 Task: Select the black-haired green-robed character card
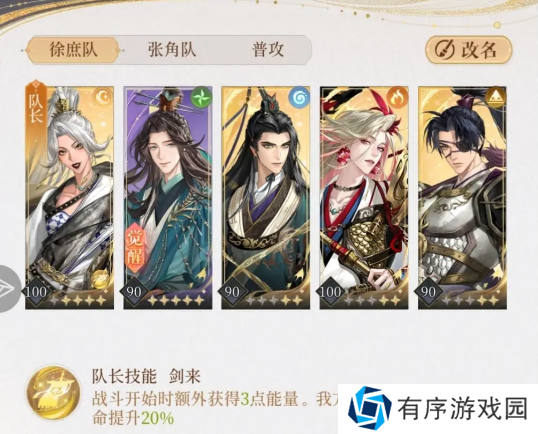point(266,198)
